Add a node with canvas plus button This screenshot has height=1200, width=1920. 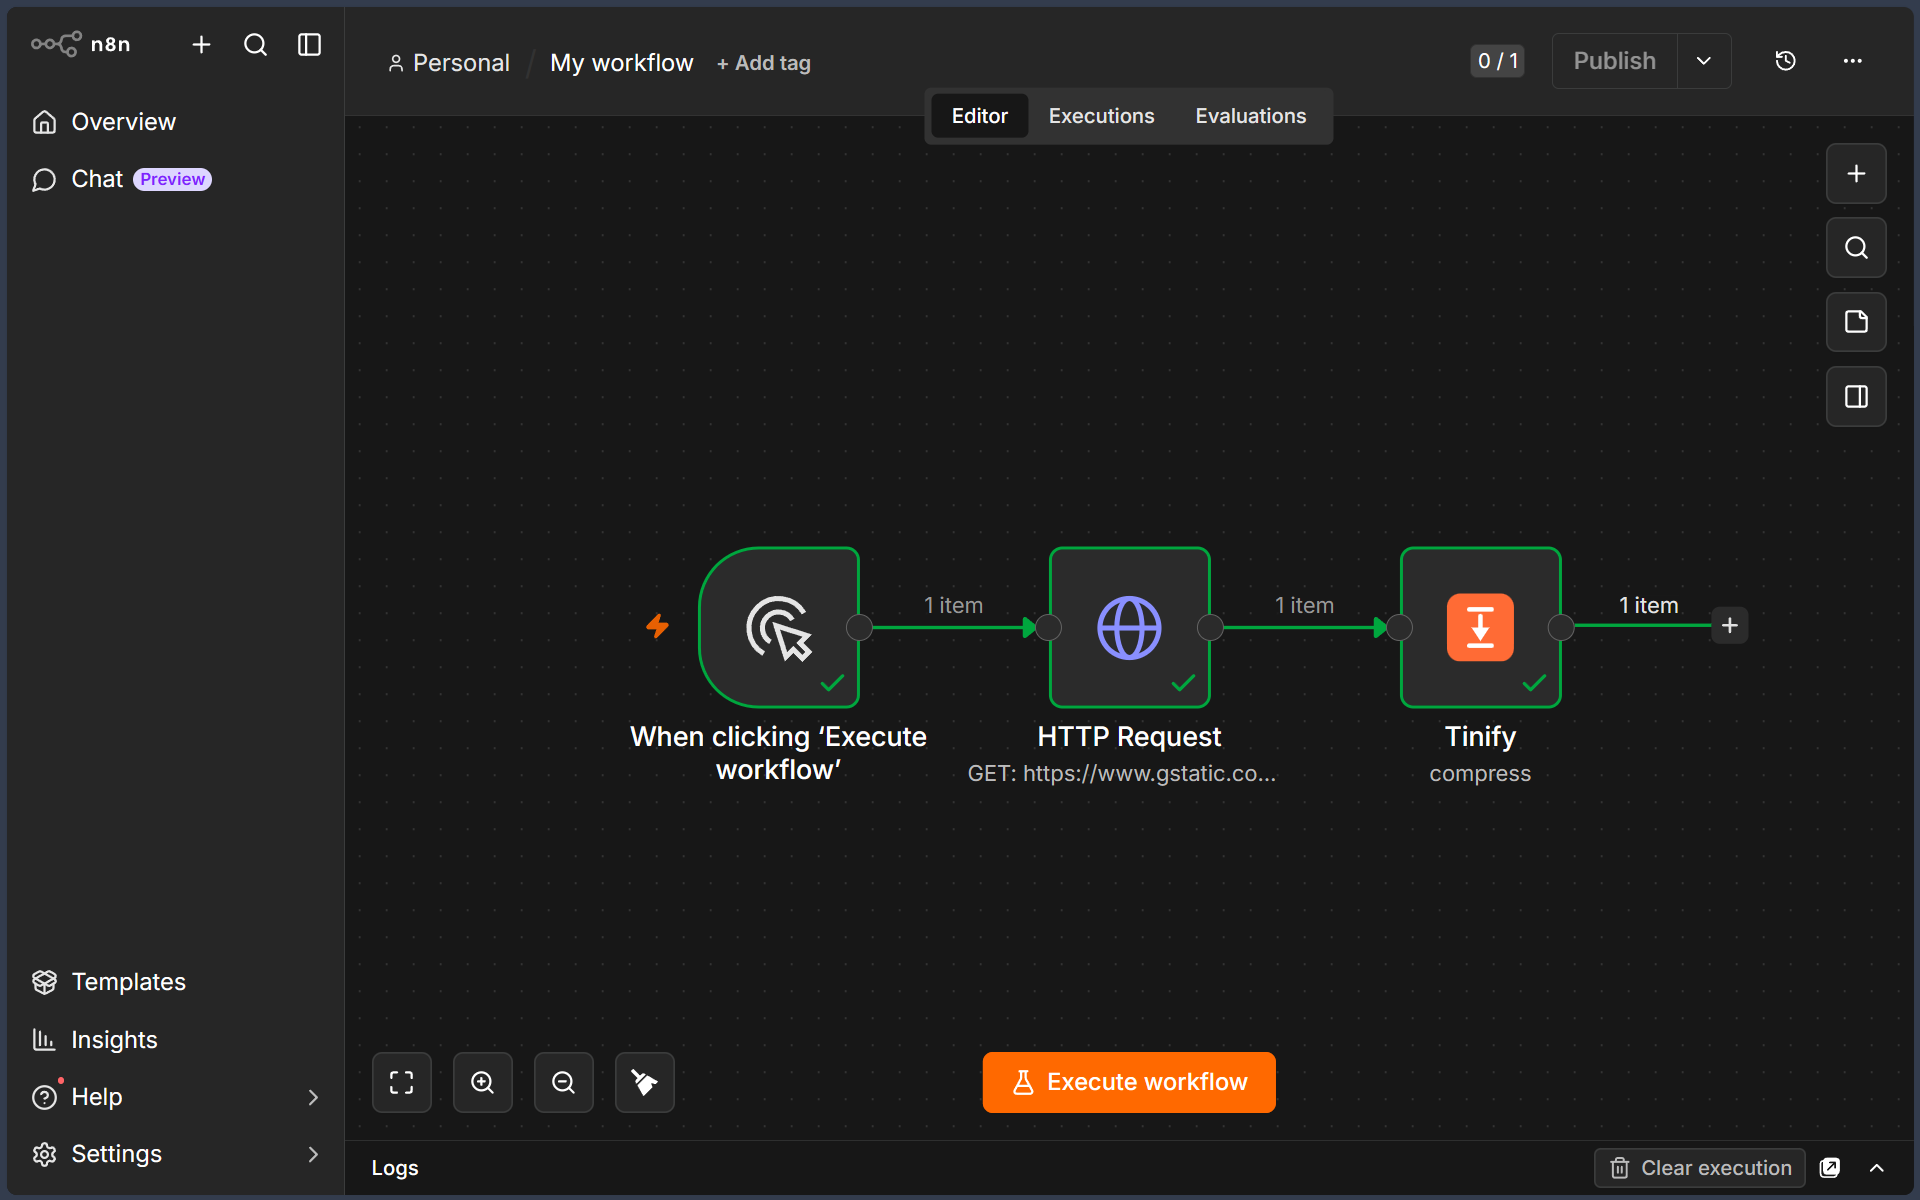click(1856, 174)
